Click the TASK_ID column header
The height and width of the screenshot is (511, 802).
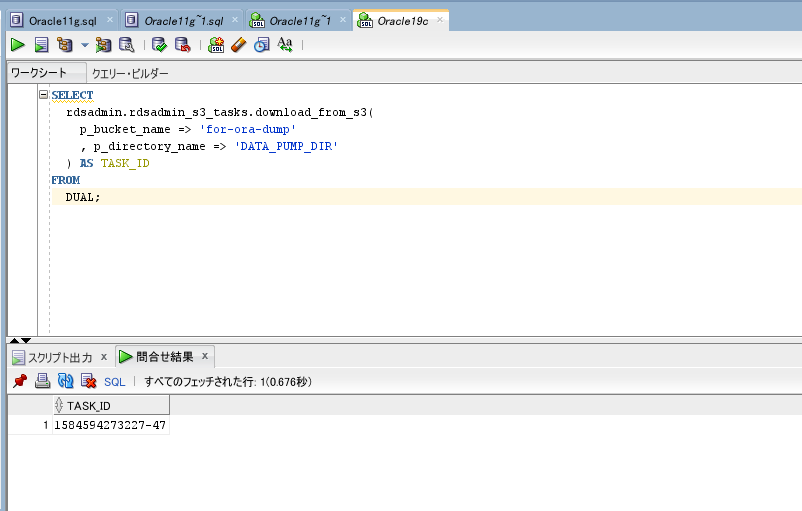pos(111,406)
